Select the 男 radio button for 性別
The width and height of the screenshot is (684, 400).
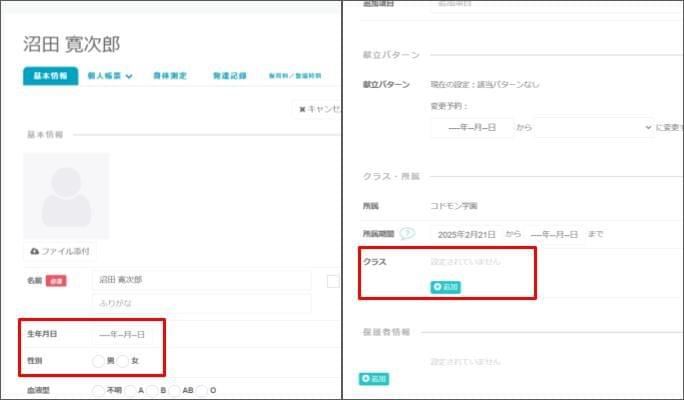(98, 360)
